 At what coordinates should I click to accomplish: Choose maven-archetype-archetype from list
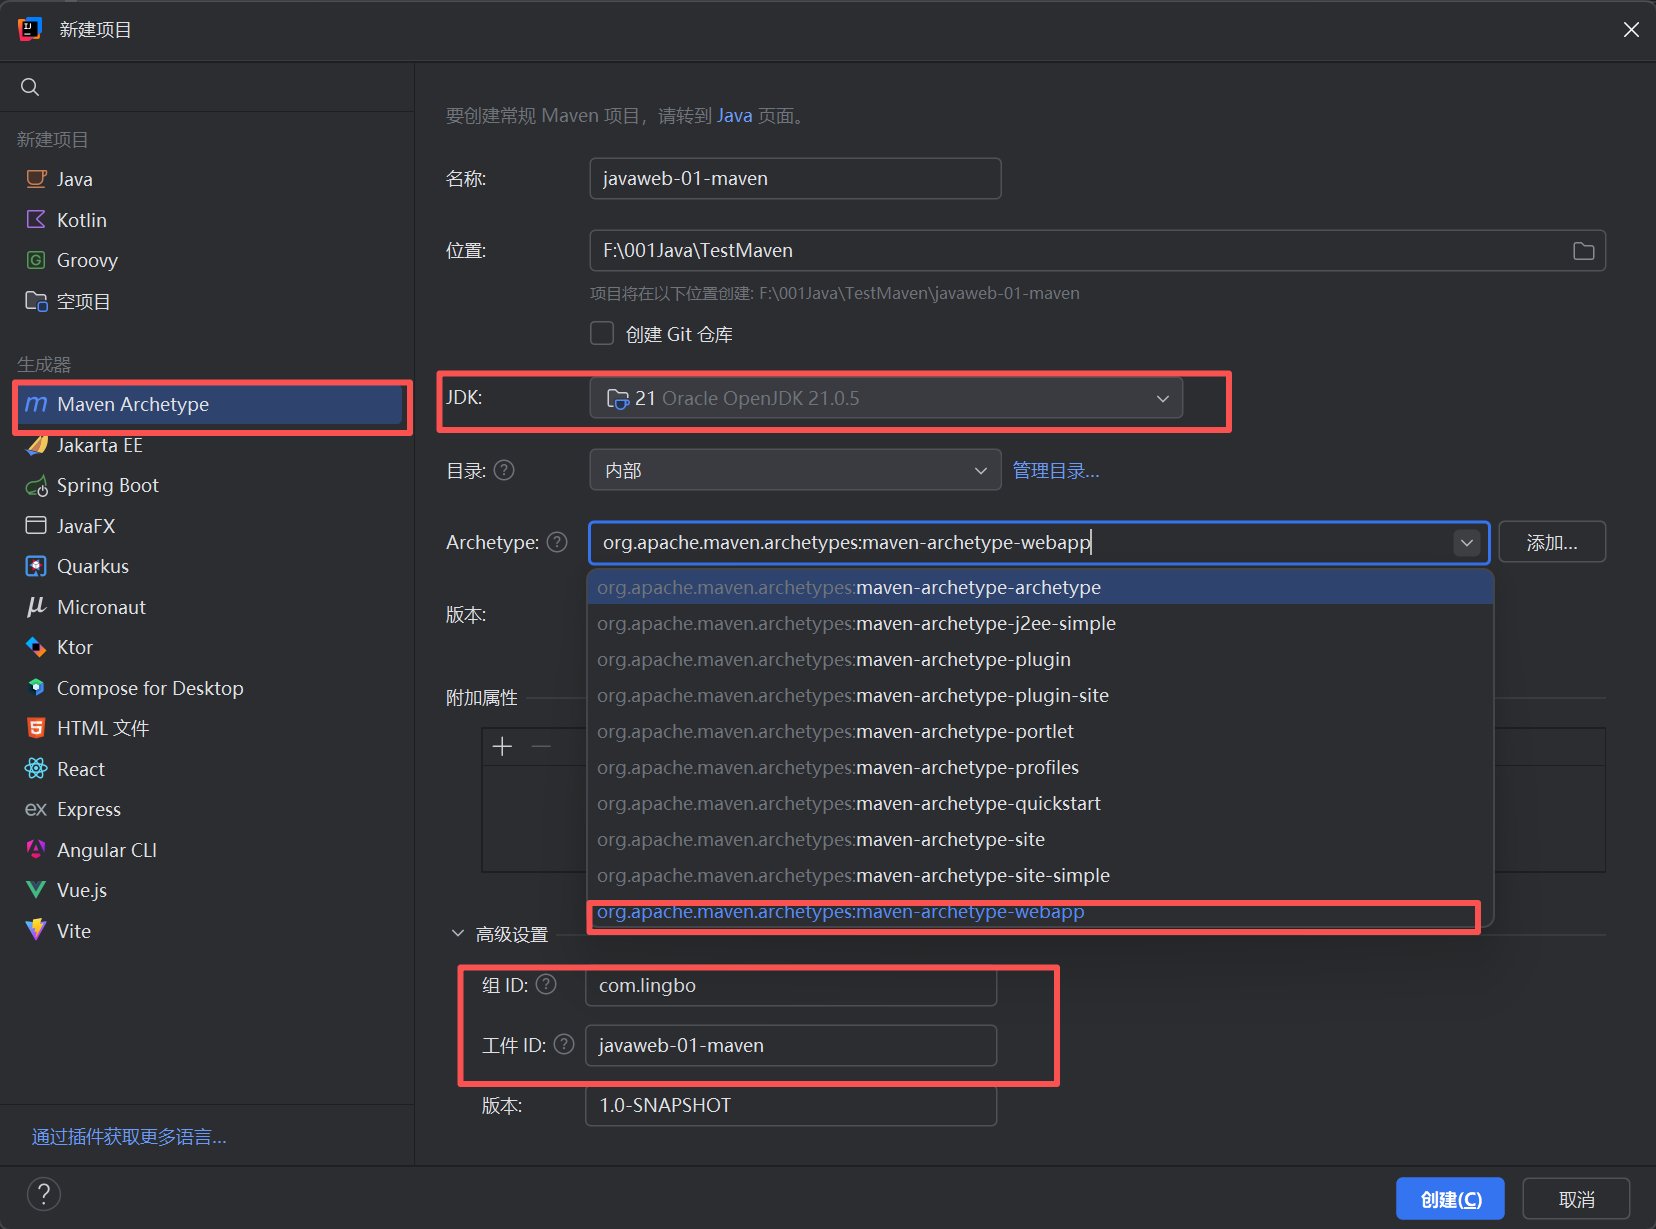tap(1040, 587)
